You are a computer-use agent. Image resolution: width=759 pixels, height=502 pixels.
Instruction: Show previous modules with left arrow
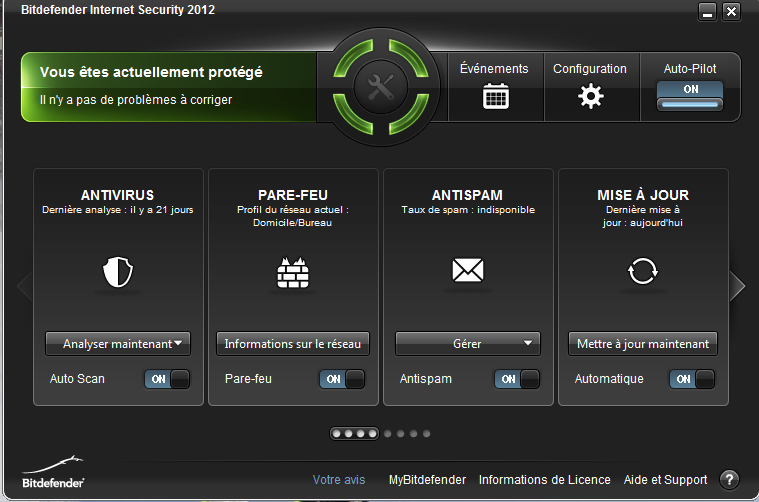pos(24,286)
